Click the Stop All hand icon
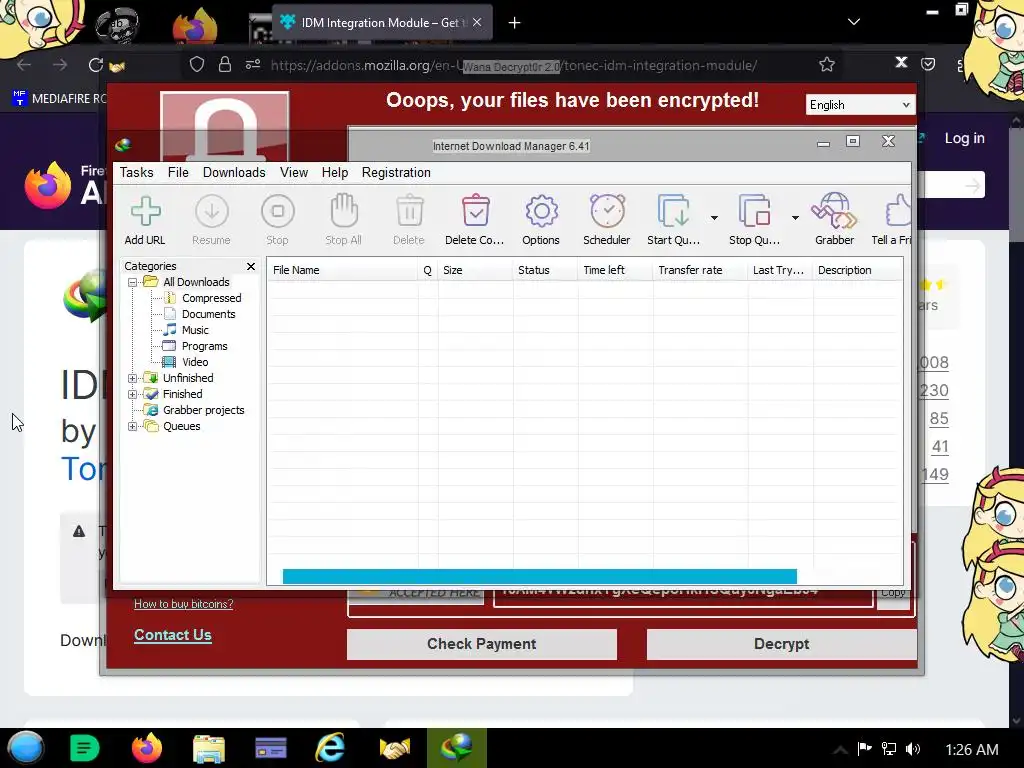 [344, 212]
